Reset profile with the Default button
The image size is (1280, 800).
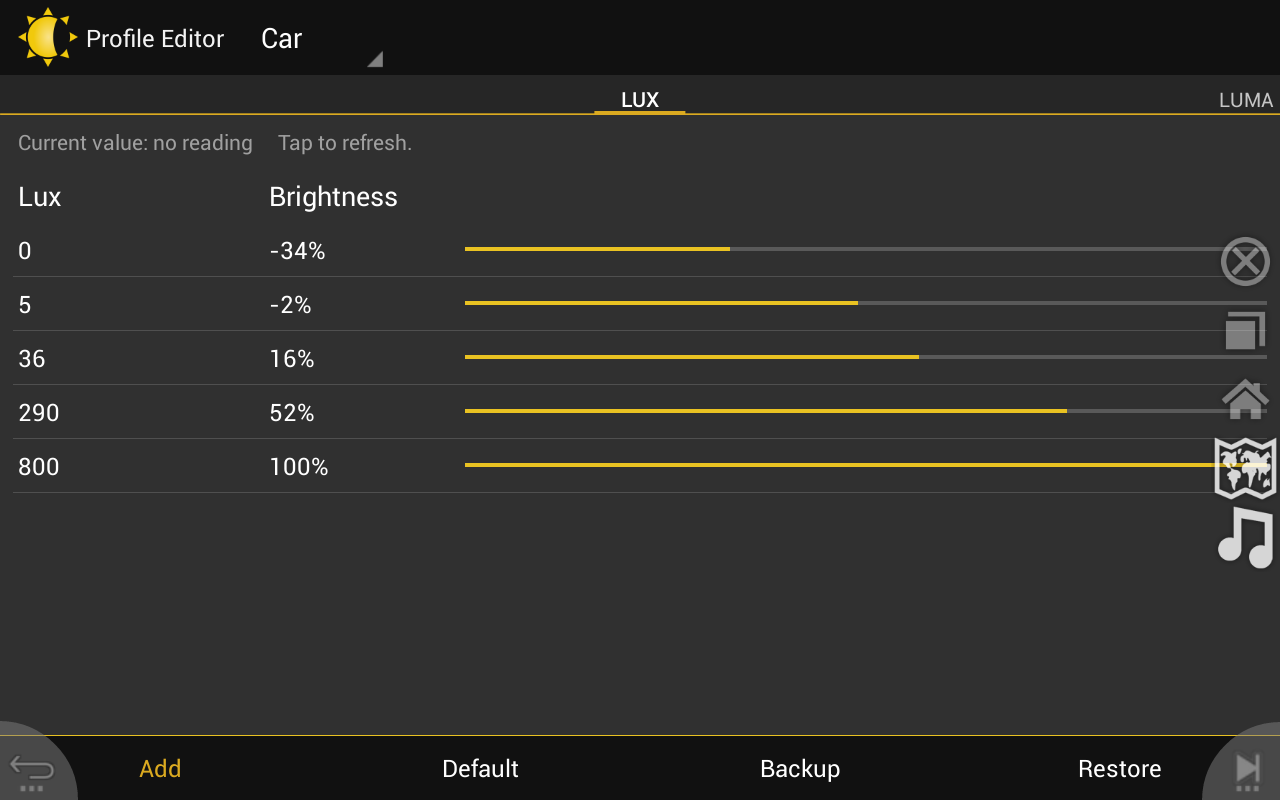480,769
